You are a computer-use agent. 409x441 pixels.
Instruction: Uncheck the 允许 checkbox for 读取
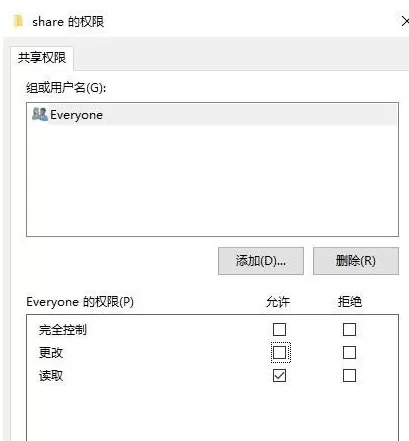pos(279,376)
